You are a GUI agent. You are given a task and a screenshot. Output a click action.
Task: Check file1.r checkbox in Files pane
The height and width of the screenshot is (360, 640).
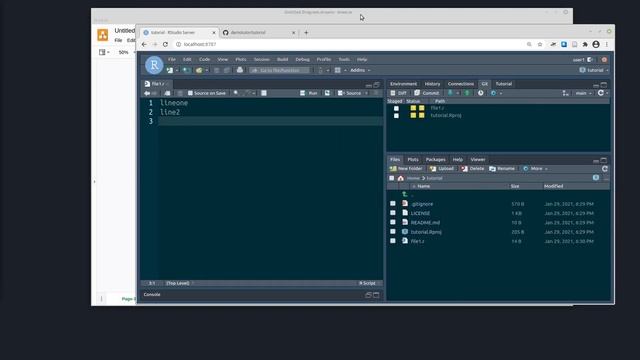pyautogui.click(x=393, y=241)
